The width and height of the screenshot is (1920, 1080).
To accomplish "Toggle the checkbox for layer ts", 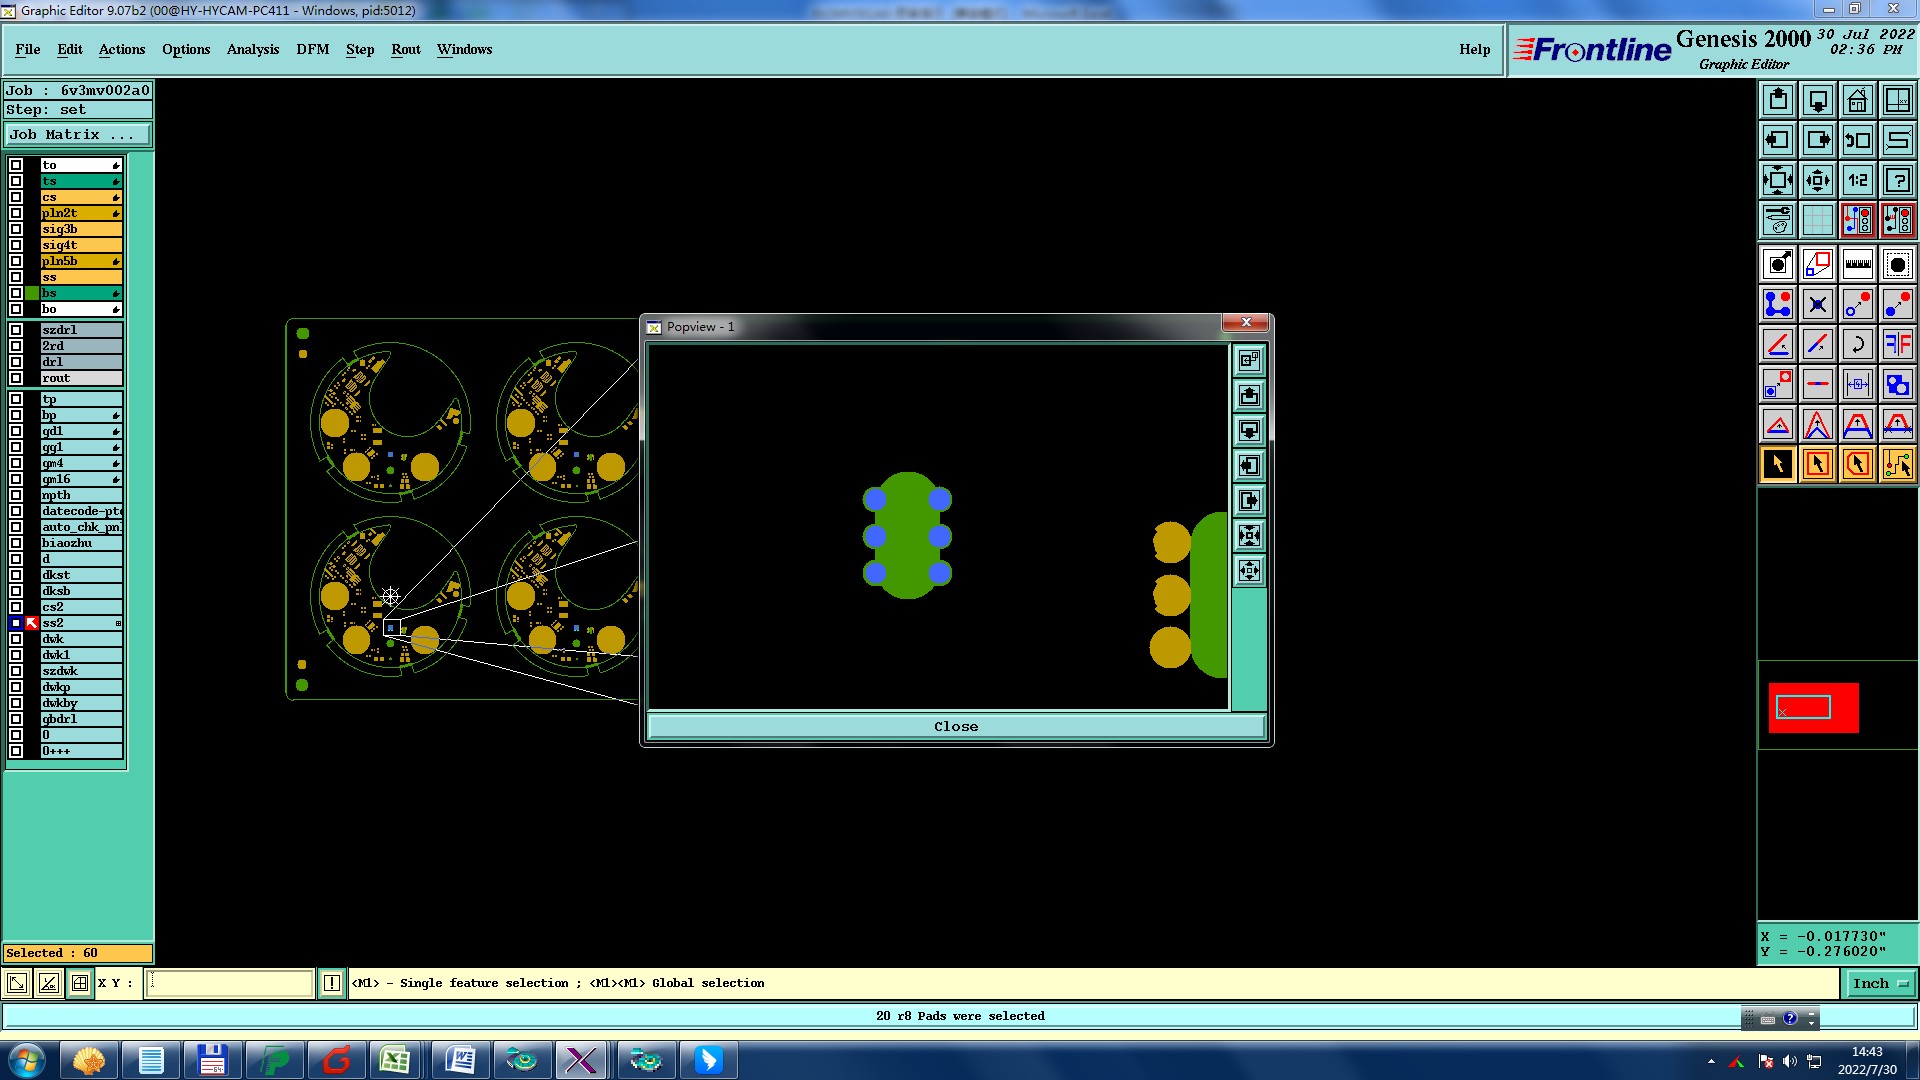I will [16, 181].
